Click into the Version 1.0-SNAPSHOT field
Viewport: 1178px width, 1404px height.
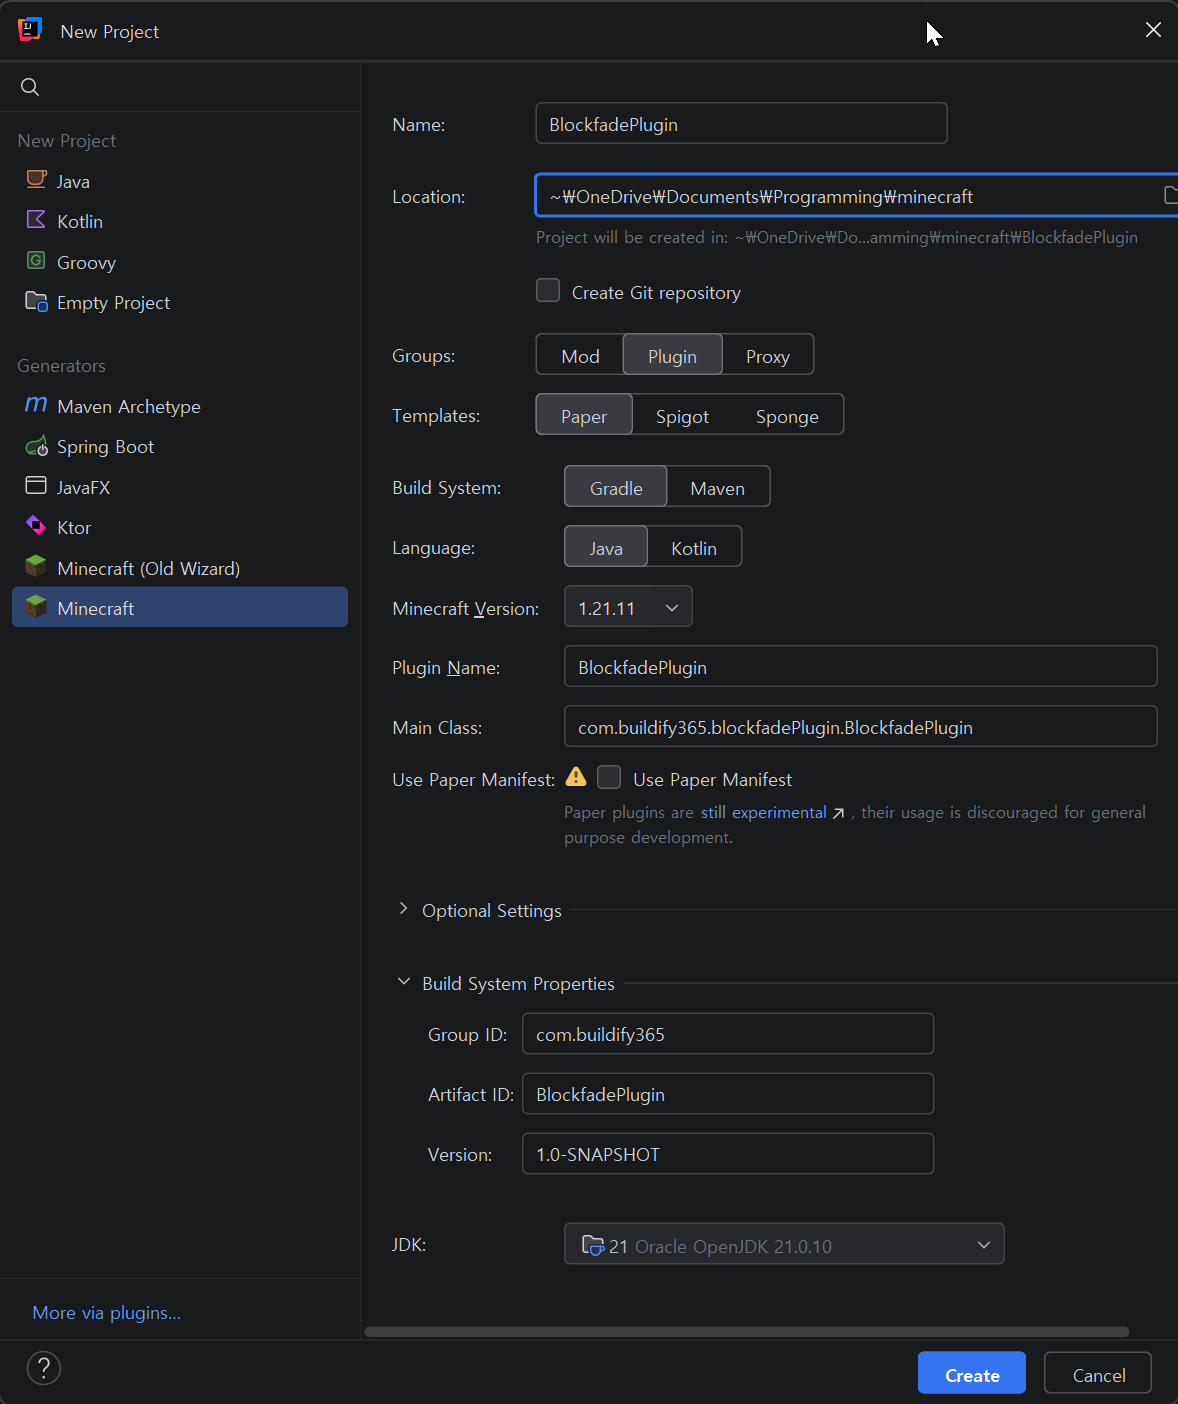[728, 1153]
